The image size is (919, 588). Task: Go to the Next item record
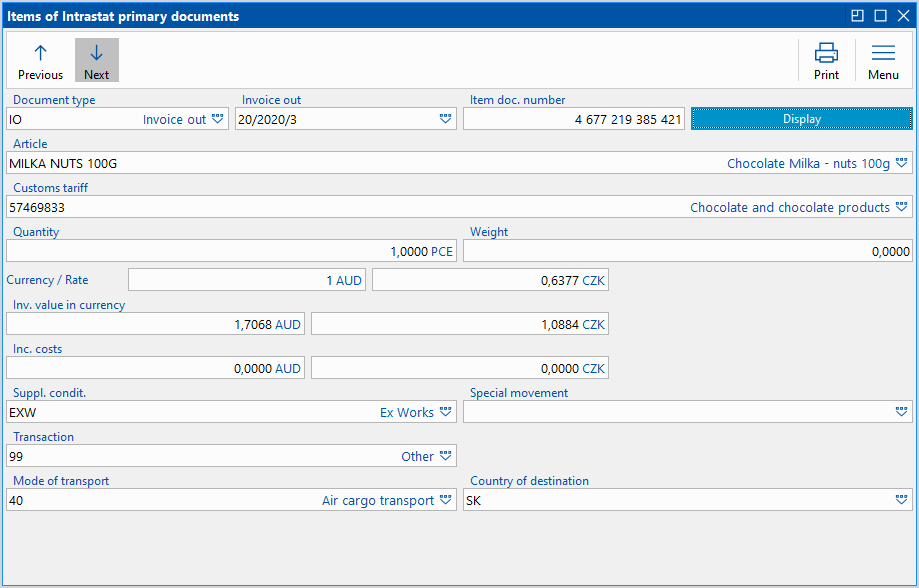[97, 60]
